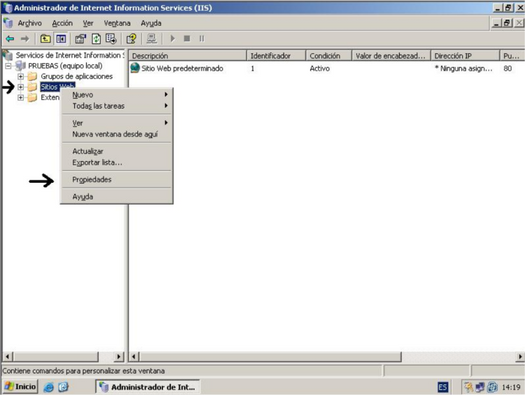Click Administrador de Int... taskbar button
The height and width of the screenshot is (395, 525).
(148, 387)
